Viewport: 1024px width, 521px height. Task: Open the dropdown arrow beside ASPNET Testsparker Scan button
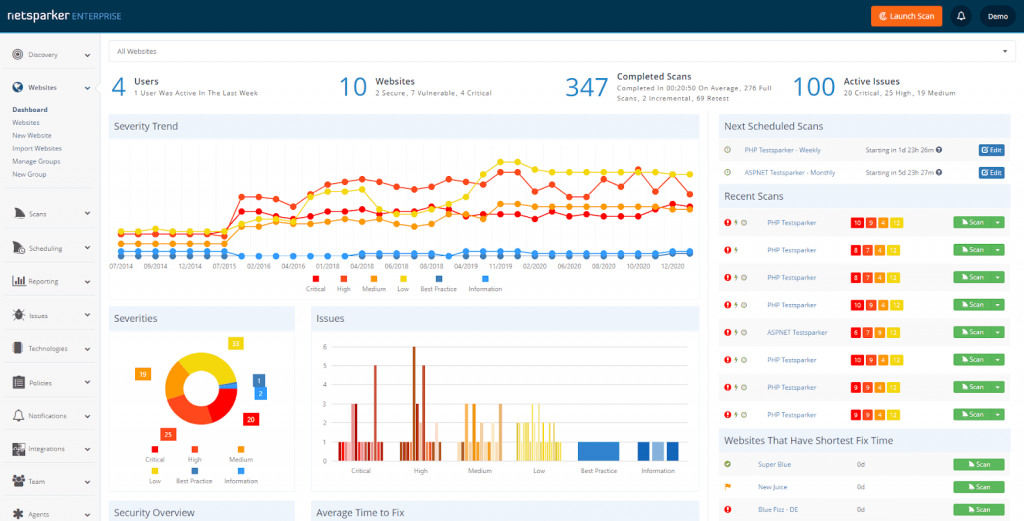tap(997, 332)
